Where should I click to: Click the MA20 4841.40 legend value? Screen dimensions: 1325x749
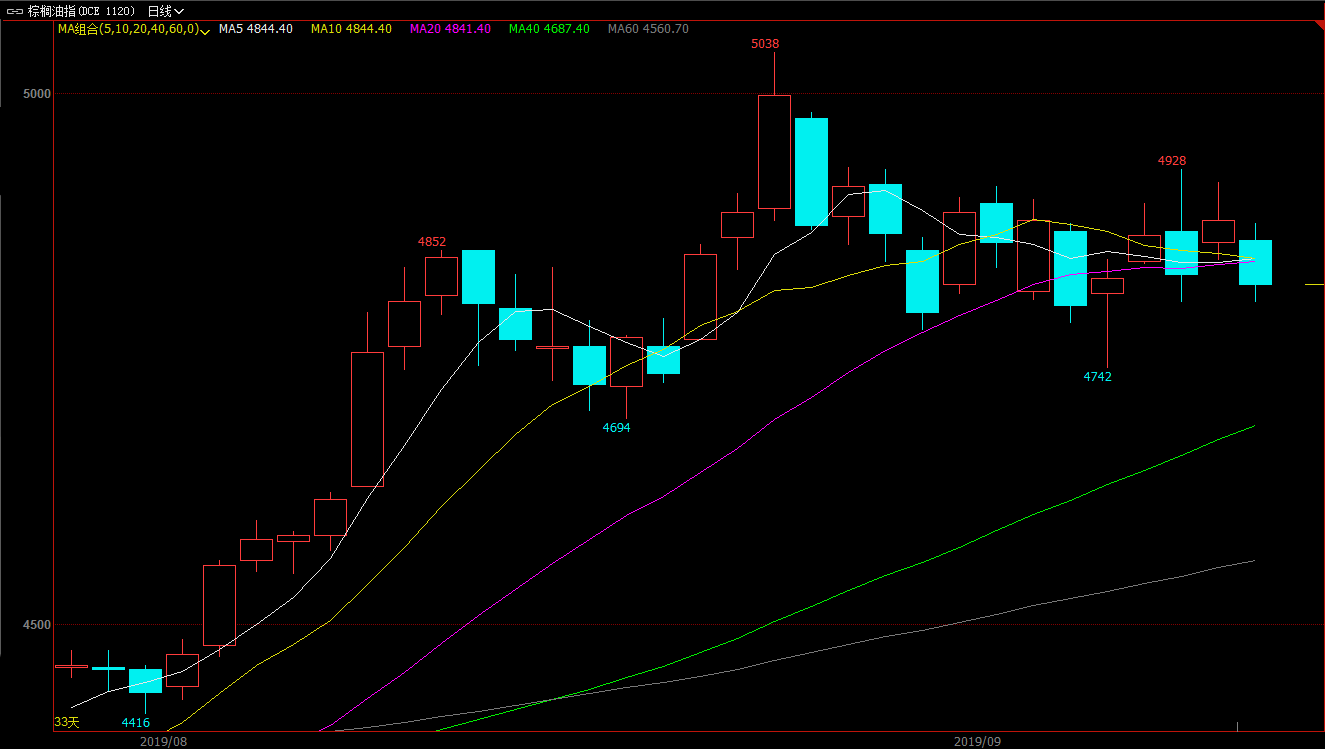pyautogui.click(x=450, y=29)
